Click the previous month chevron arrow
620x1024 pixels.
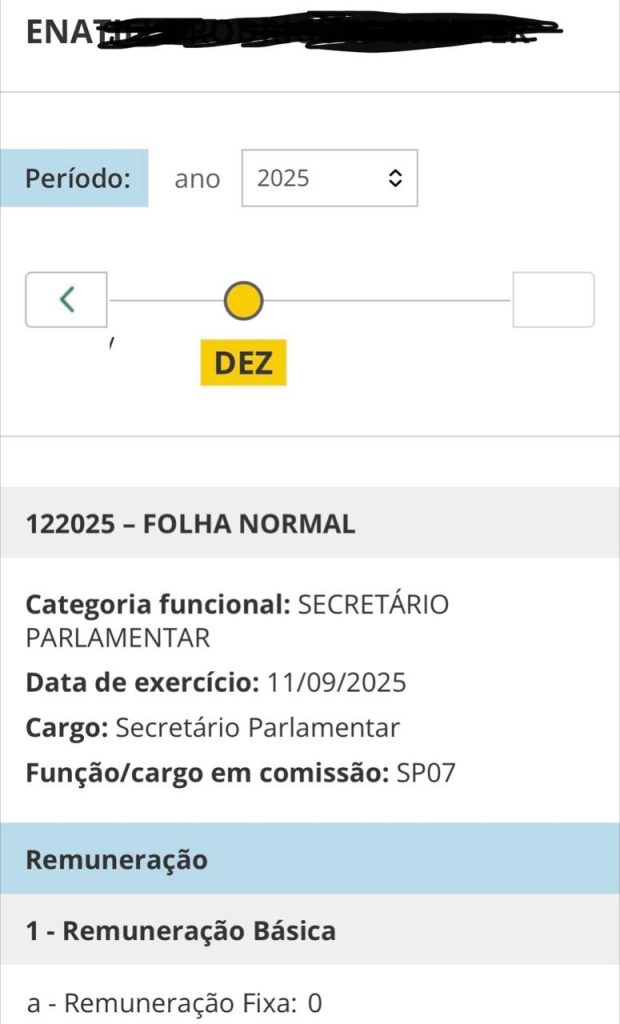tap(66, 299)
